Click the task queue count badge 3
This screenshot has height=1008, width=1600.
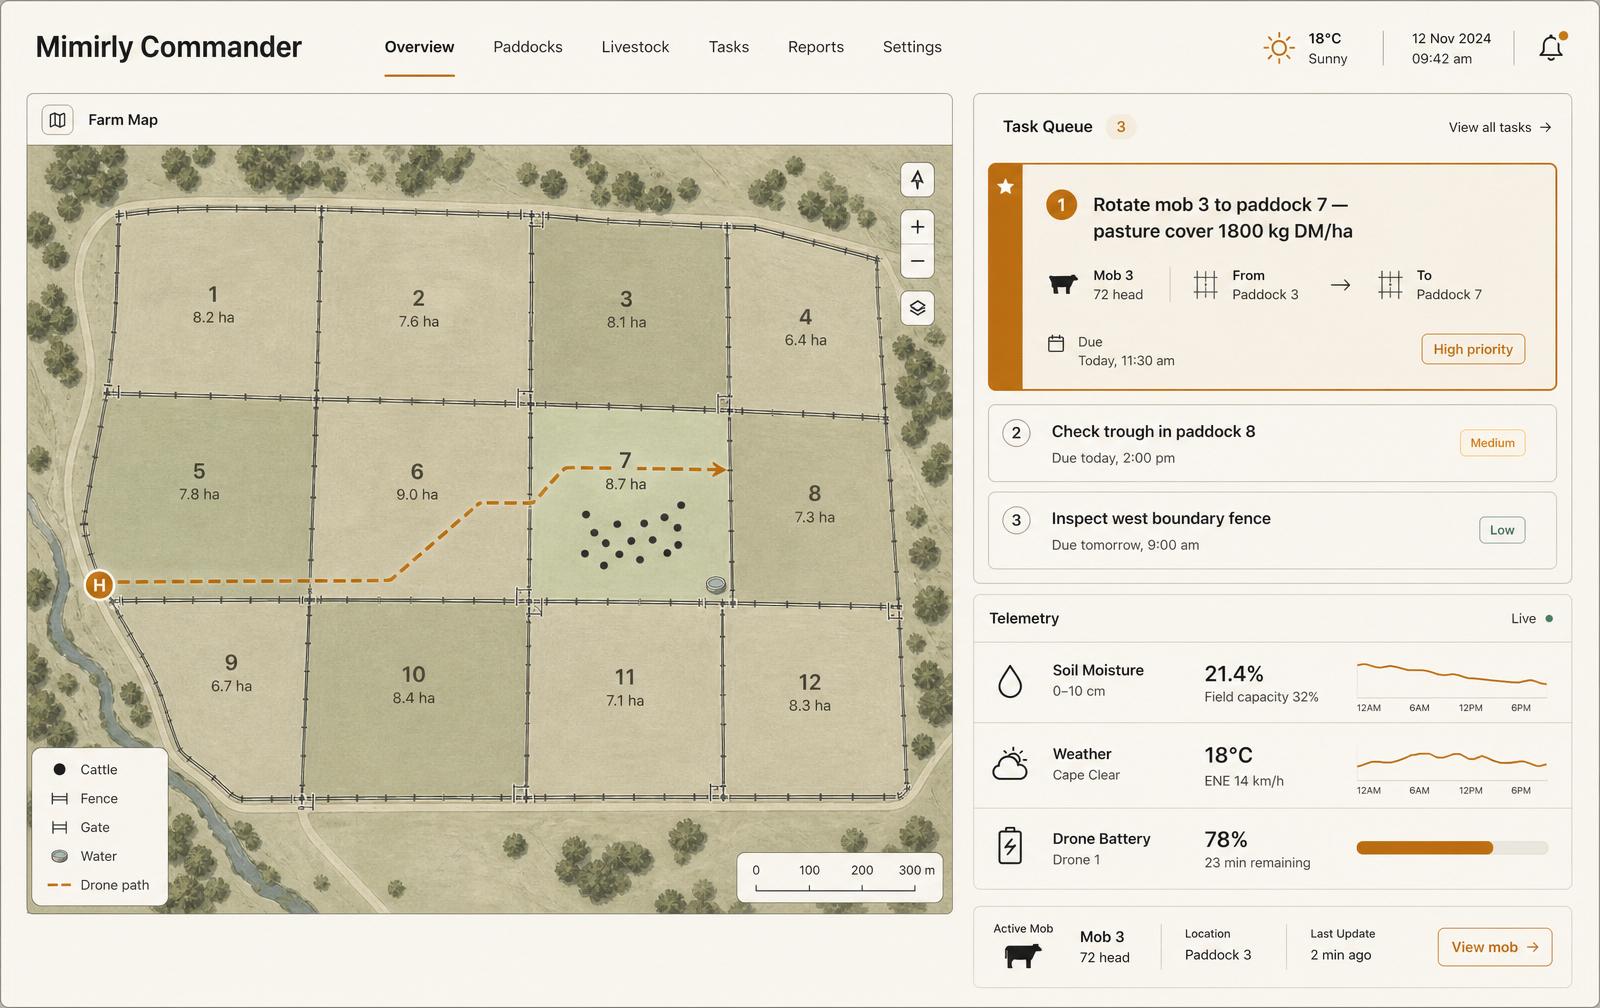click(x=1121, y=127)
